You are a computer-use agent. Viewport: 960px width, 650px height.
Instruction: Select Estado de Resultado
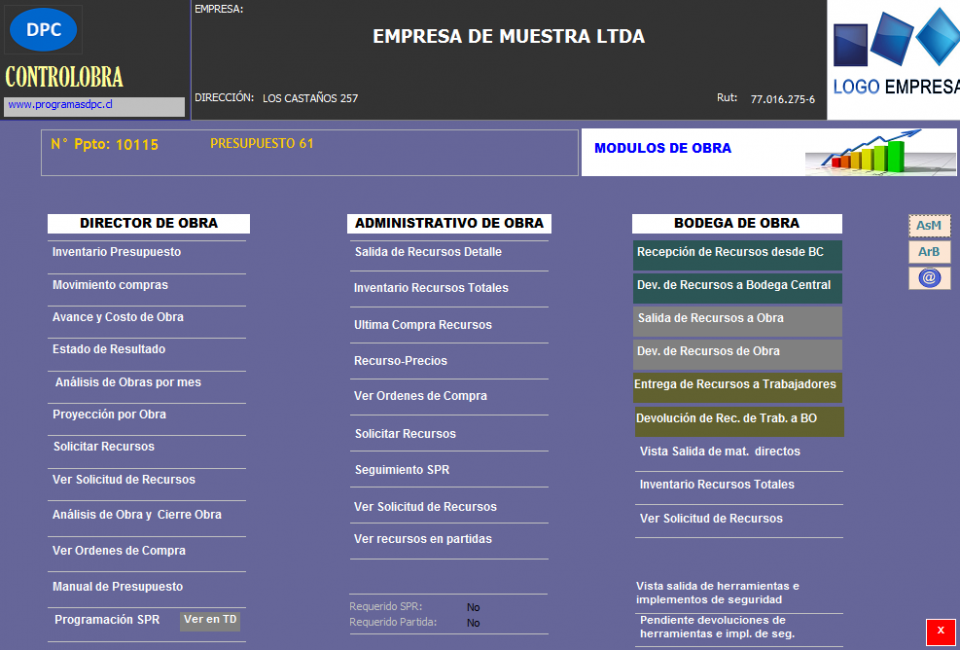point(109,349)
